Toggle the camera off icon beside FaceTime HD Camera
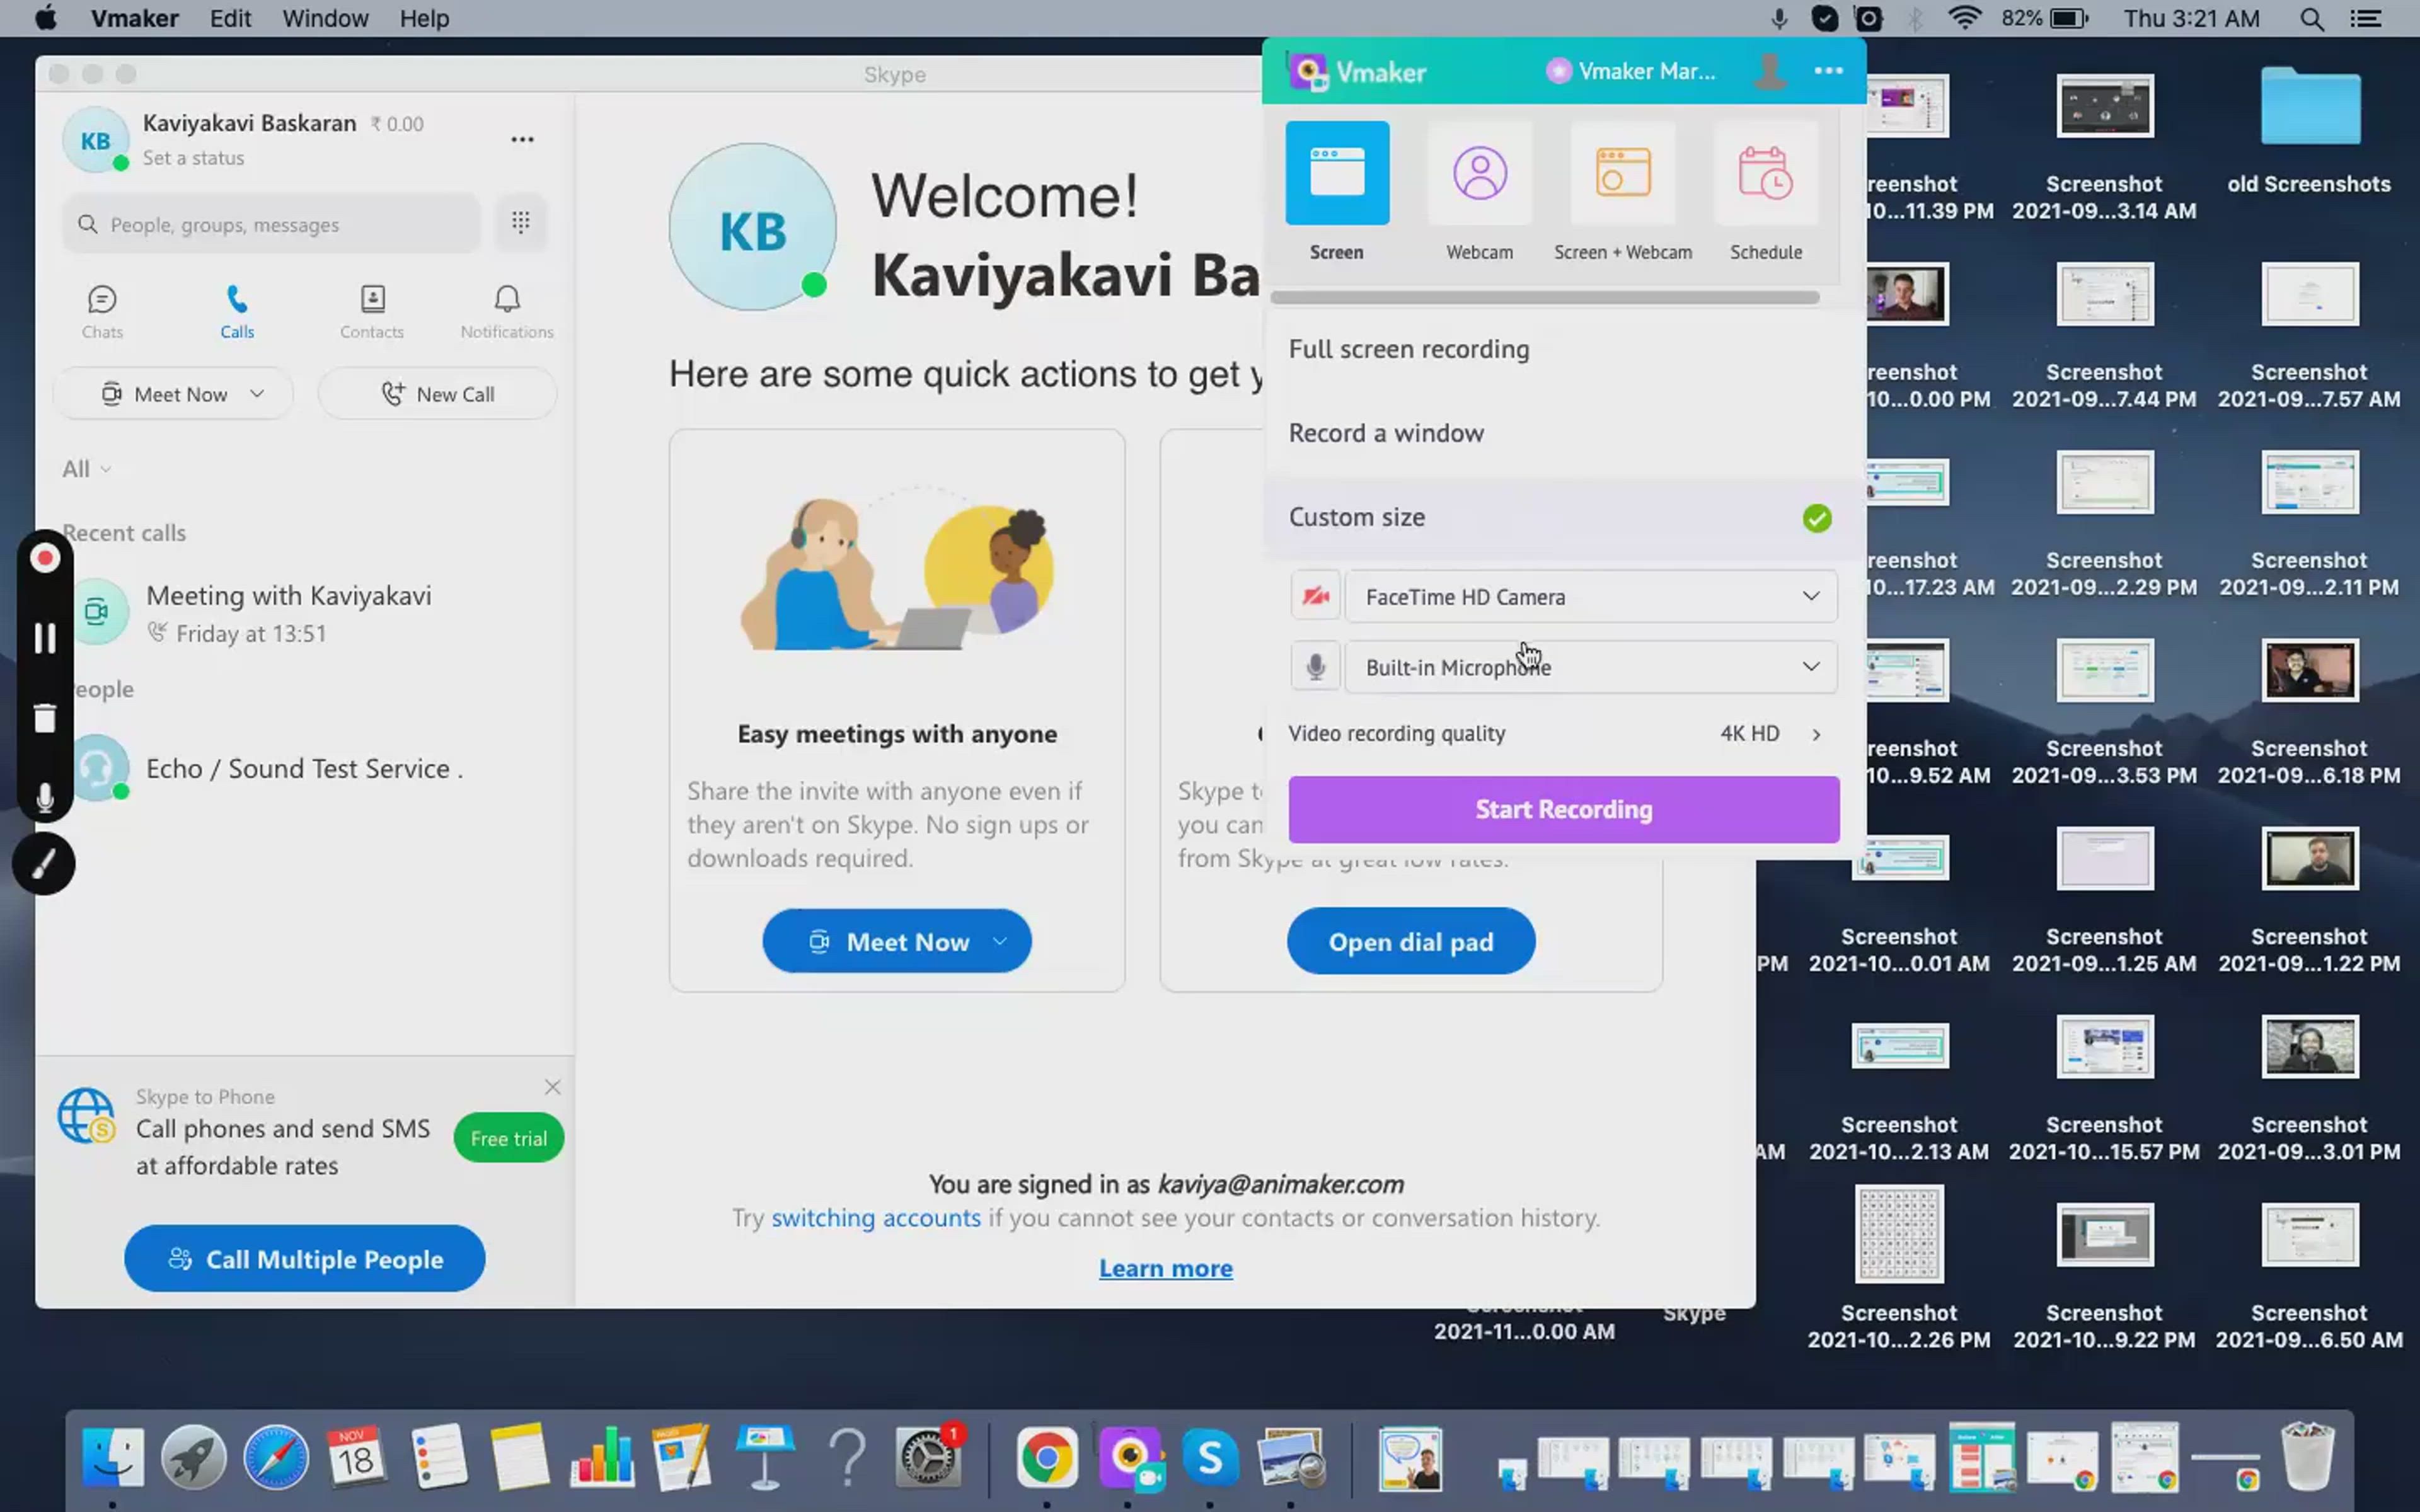Image resolution: width=2420 pixels, height=1512 pixels. [1315, 597]
